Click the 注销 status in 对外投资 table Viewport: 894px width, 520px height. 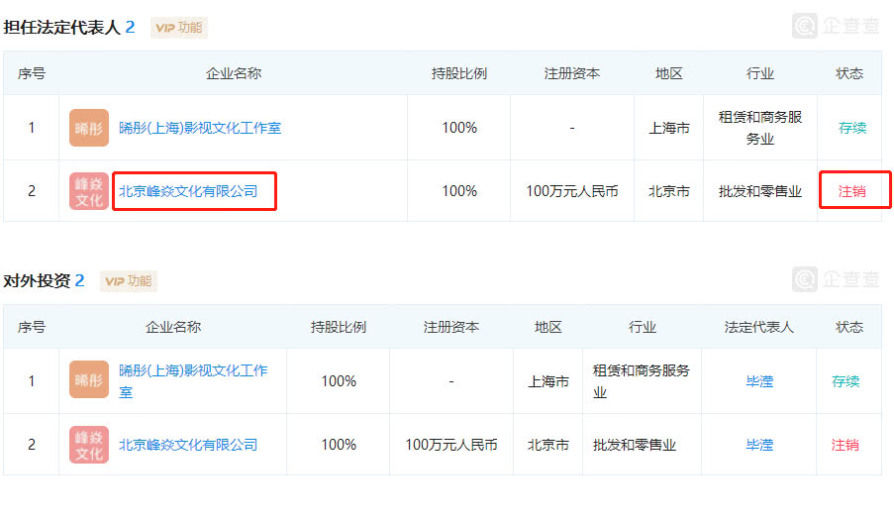coord(846,445)
